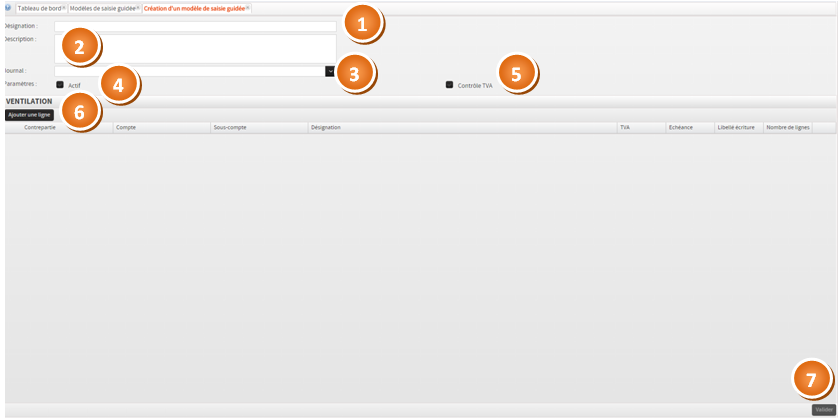Click the Sous-compte column header
The width and height of the screenshot is (839, 418).
coord(259,127)
